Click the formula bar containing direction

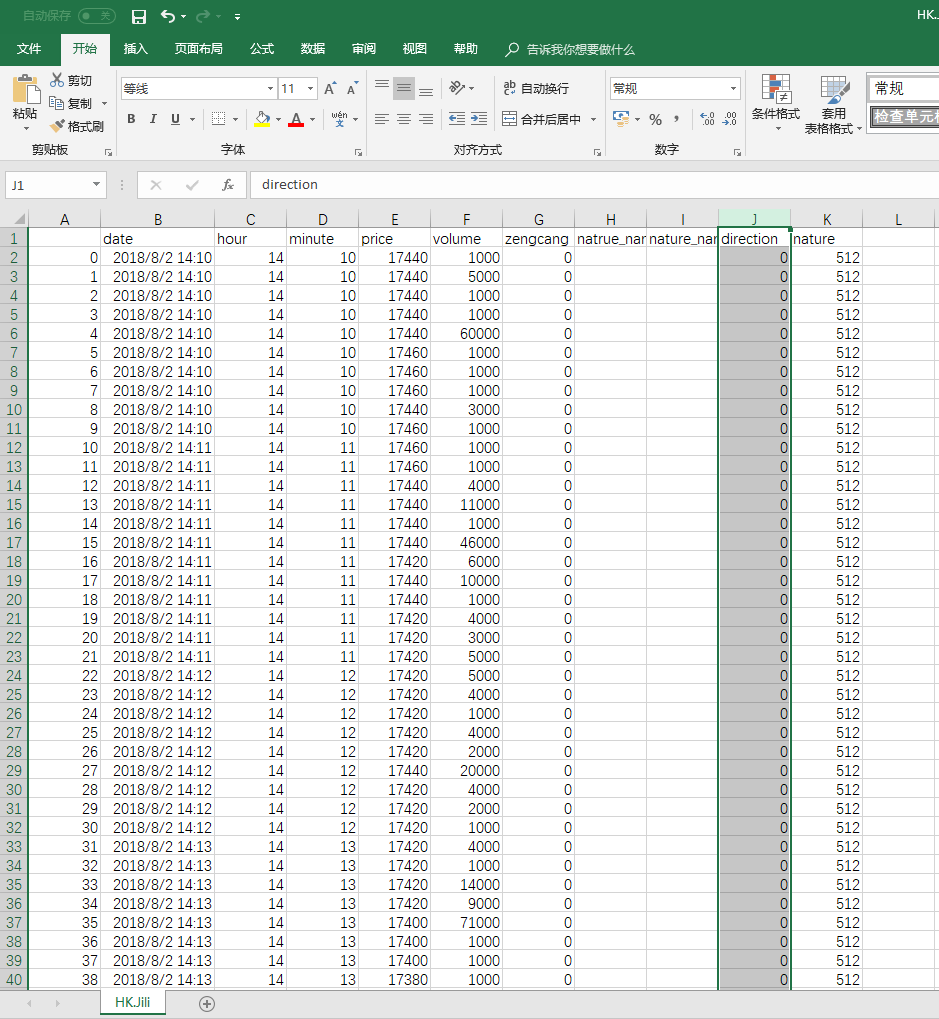pos(594,185)
